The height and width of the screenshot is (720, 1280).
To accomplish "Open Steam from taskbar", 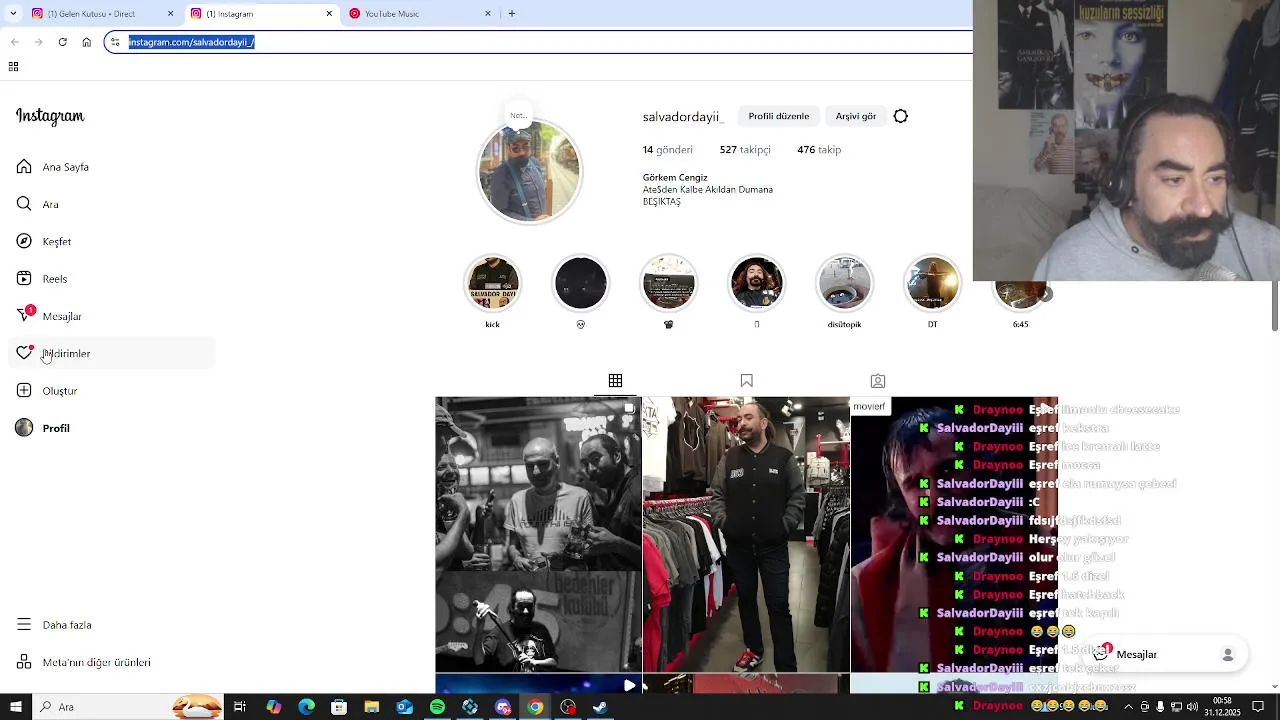I will click(600, 707).
